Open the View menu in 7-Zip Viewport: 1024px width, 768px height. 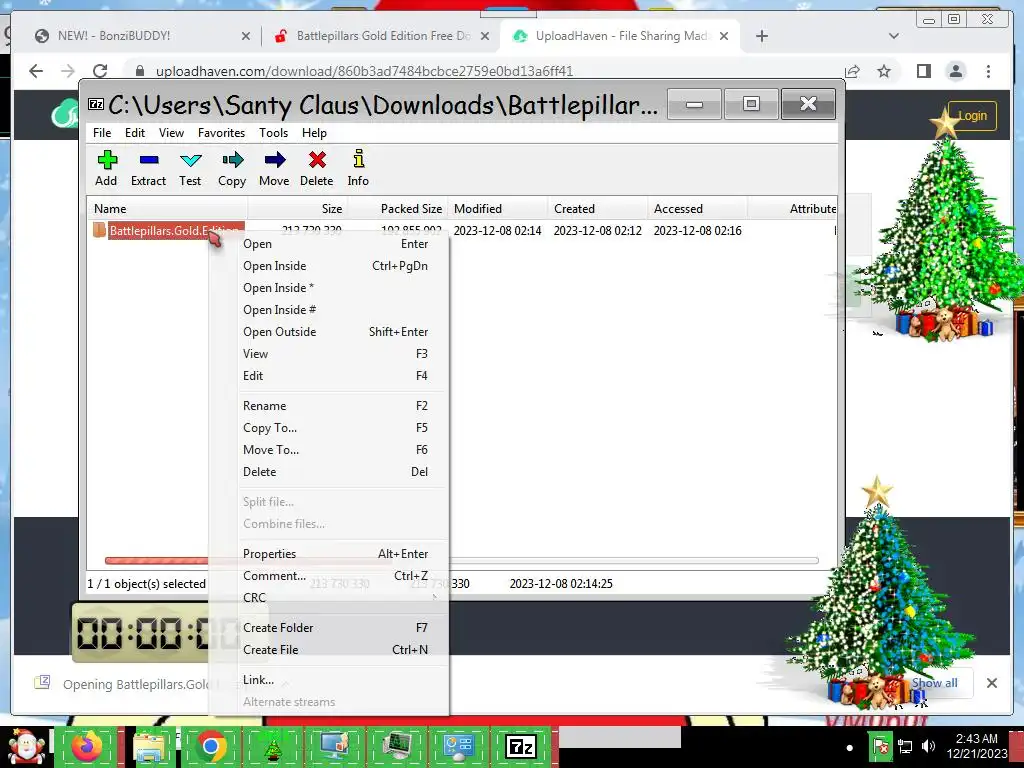click(171, 133)
